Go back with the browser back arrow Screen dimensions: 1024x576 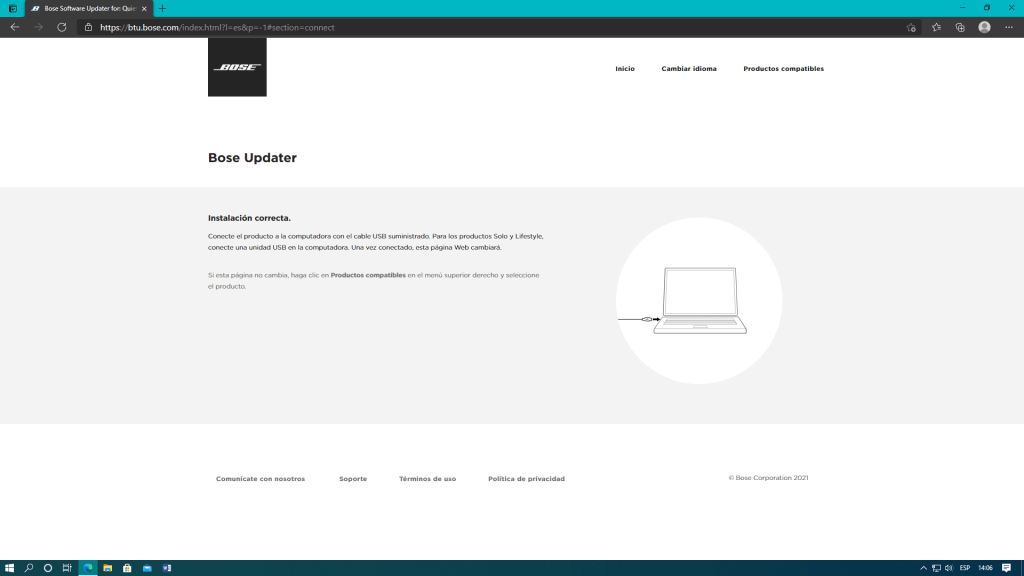[x=15, y=27]
